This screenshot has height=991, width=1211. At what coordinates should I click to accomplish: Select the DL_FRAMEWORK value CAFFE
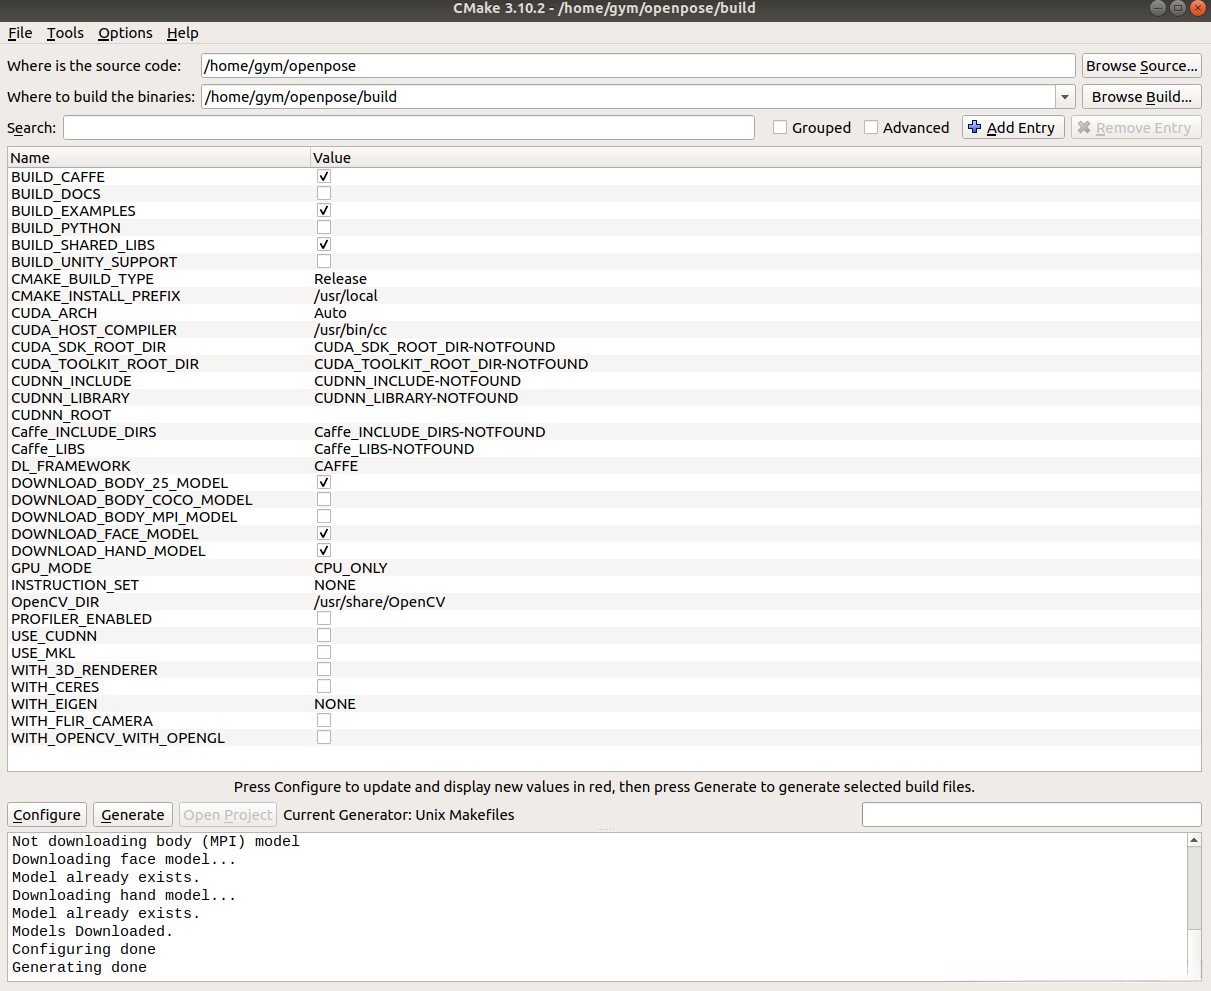(336, 466)
